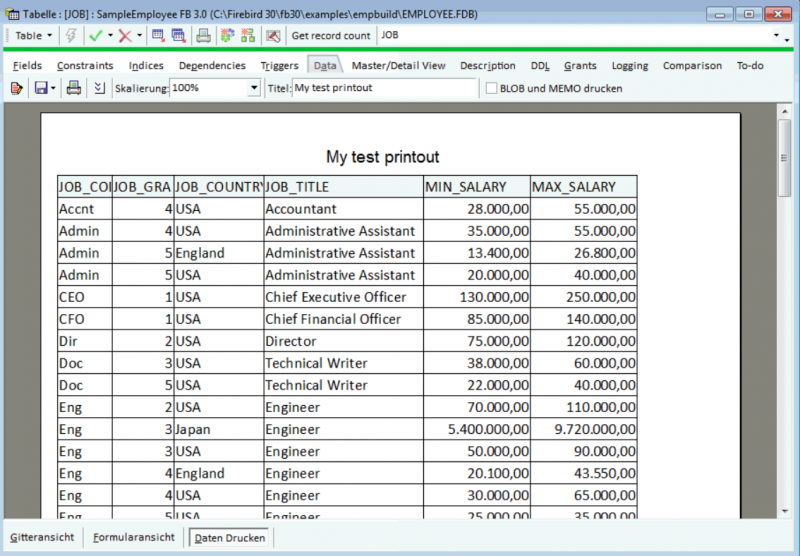Image resolution: width=800 pixels, height=556 pixels.
Task: Click the Accnt job code cell
Action: point(85,209)
